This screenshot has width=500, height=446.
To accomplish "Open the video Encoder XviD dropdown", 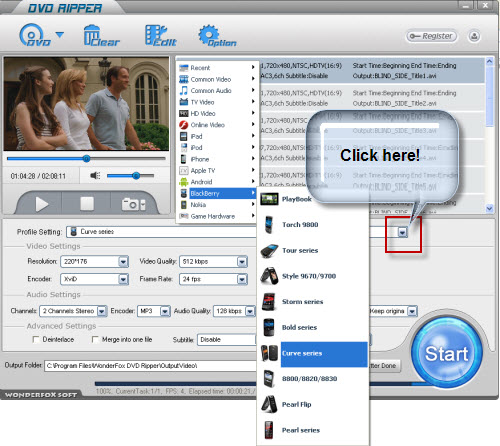I will tap(123, 279).
